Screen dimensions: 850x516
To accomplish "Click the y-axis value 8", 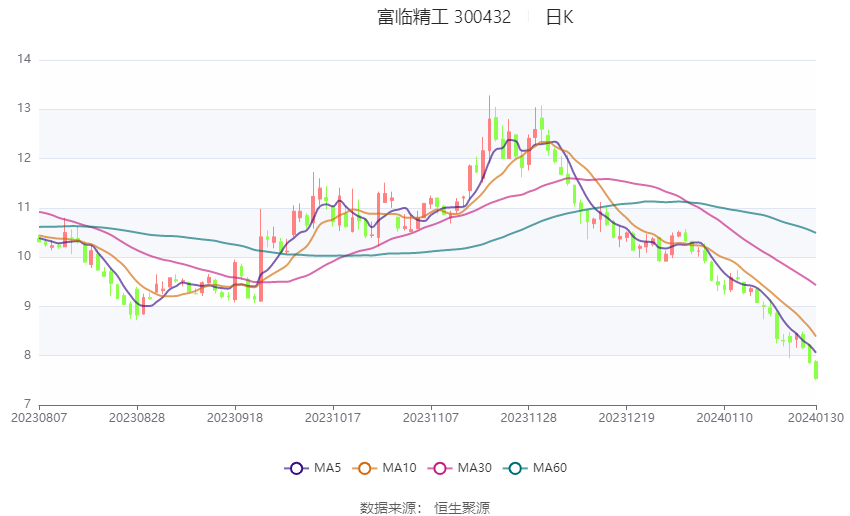I will point(28,355).
